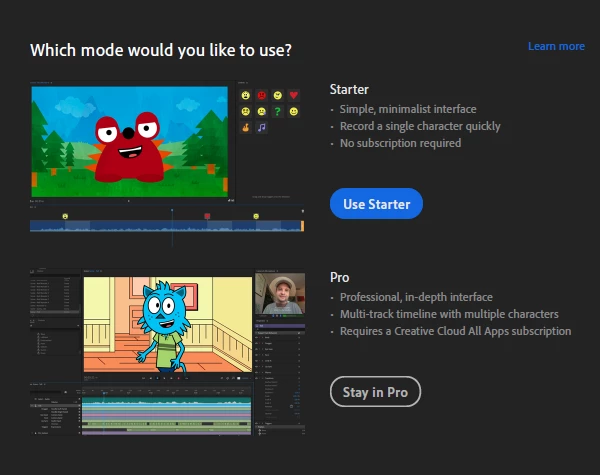Click 'Multi-track timeline with multiple characters' text
This screenshot has width=600, height=475.
[x=449, y=314]
